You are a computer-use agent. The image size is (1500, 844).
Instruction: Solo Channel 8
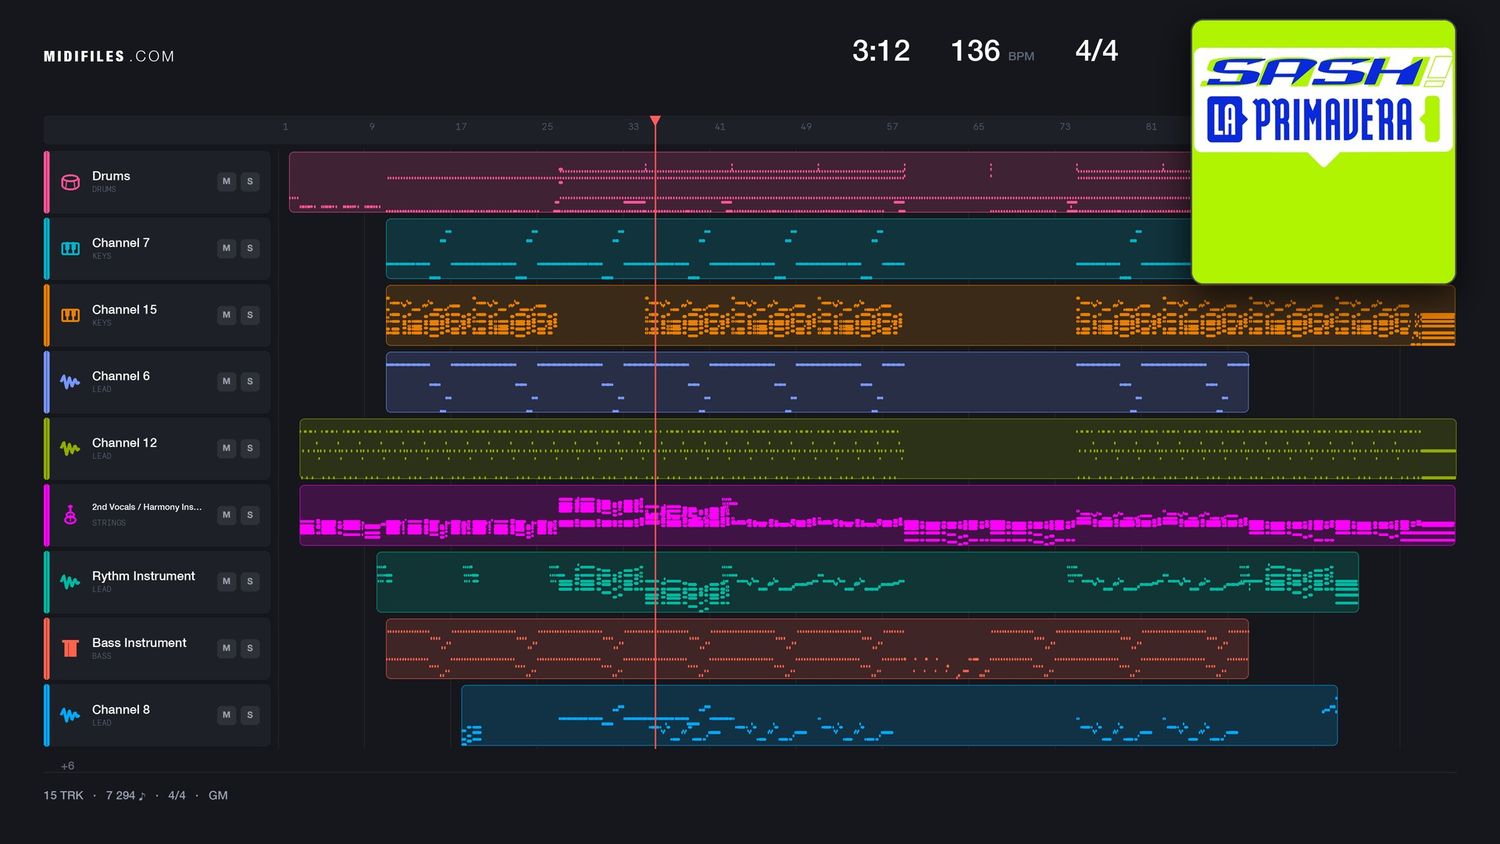250,715
